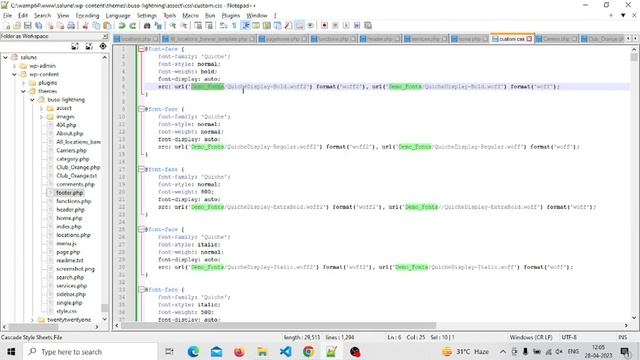Click the Copy toolbar icon

pyautogui.click(x=96, y=26)
